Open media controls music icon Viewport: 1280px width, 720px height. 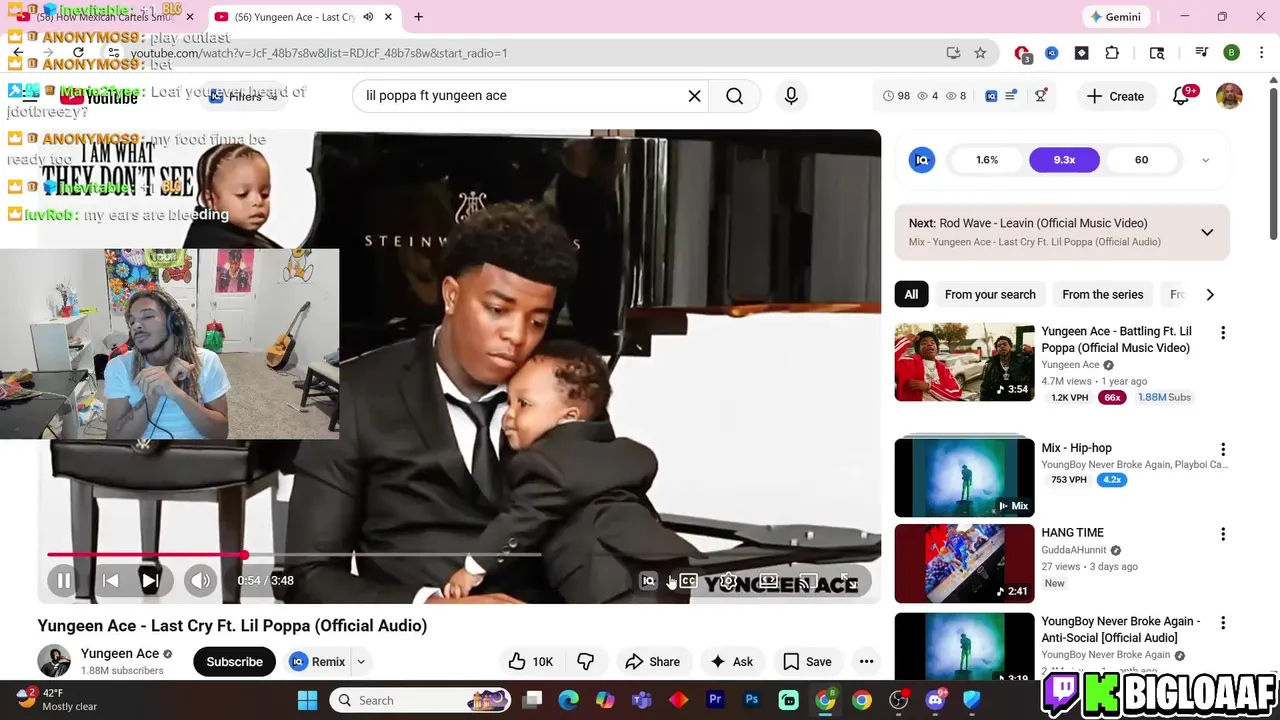[1202, 53]
